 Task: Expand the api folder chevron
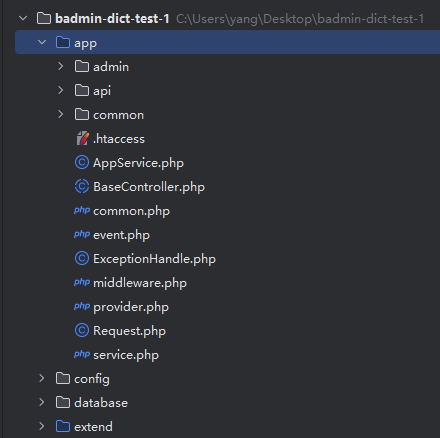(60, 90)
